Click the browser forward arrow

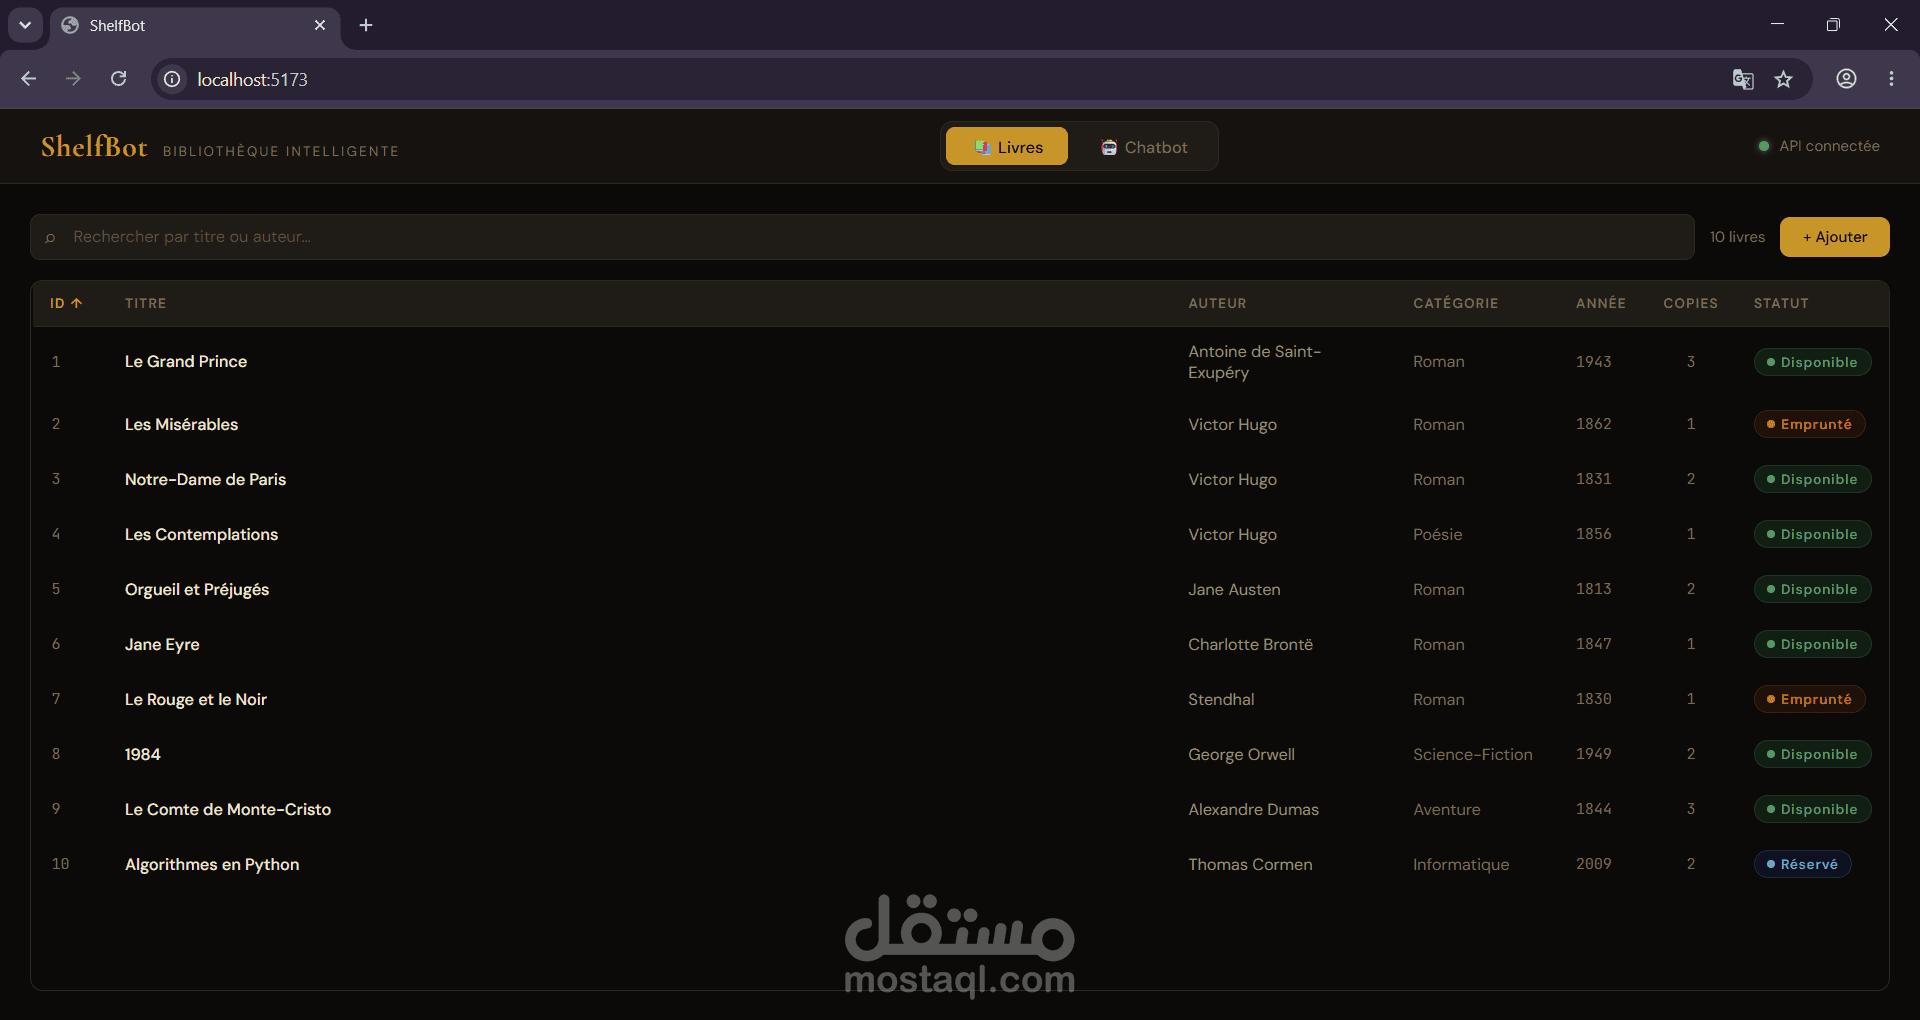pos(73,79)
